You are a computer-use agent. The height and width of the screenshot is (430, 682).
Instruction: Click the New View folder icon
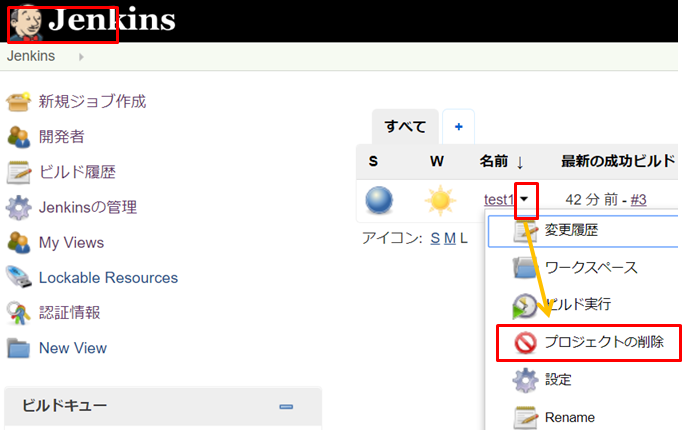[18, 348]
